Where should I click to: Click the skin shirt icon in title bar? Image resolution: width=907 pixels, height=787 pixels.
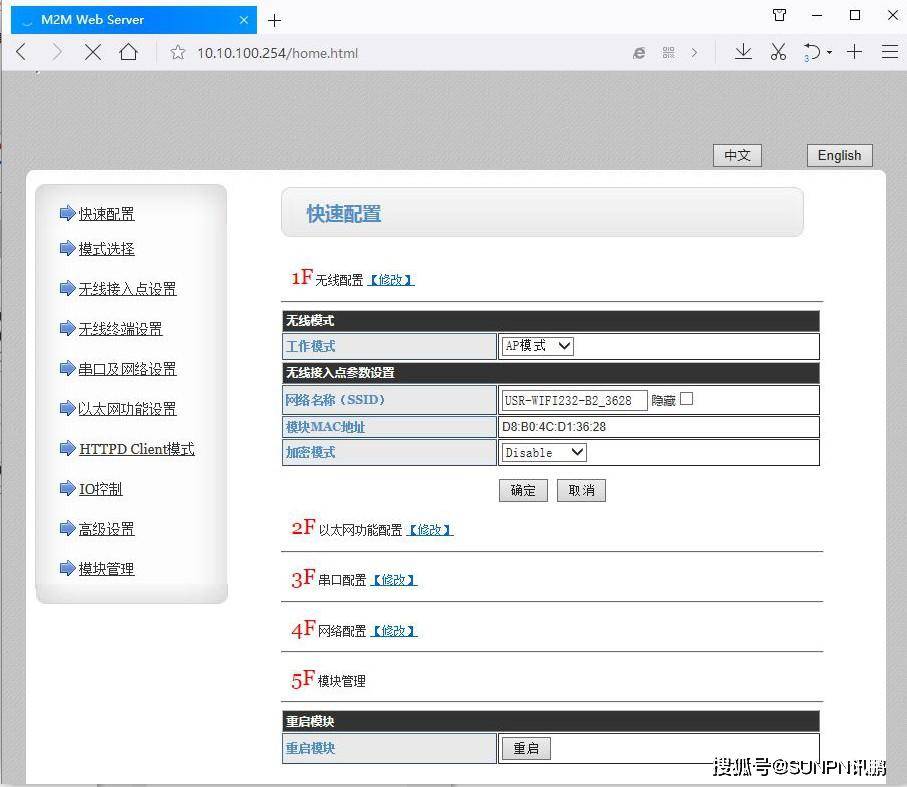pyautogui.click(x=780, y=15)
